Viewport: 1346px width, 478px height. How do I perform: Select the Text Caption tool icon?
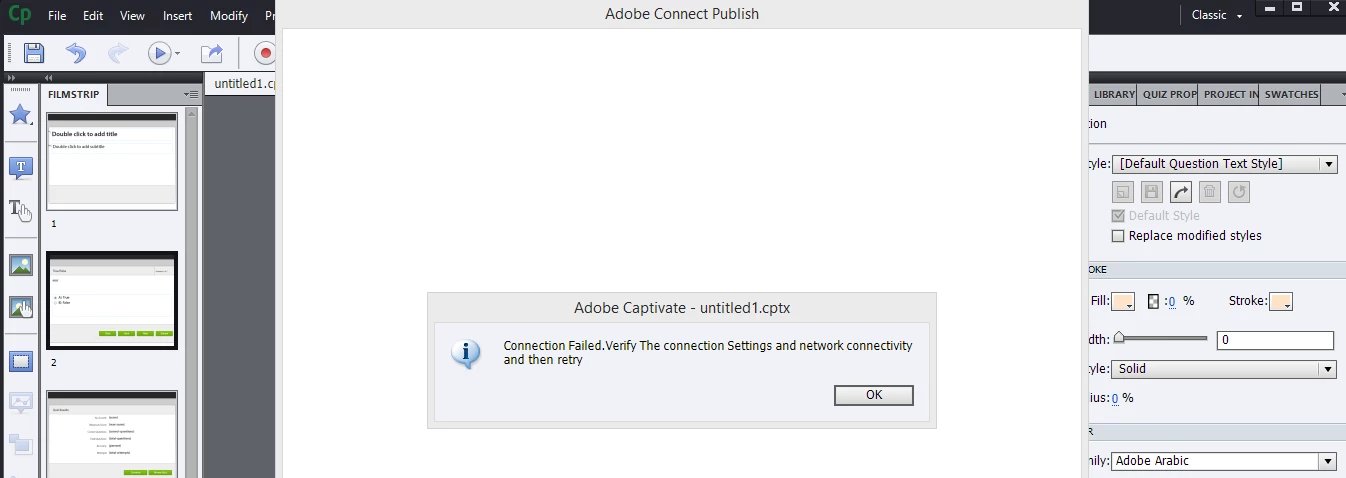(x=21, y=168)
